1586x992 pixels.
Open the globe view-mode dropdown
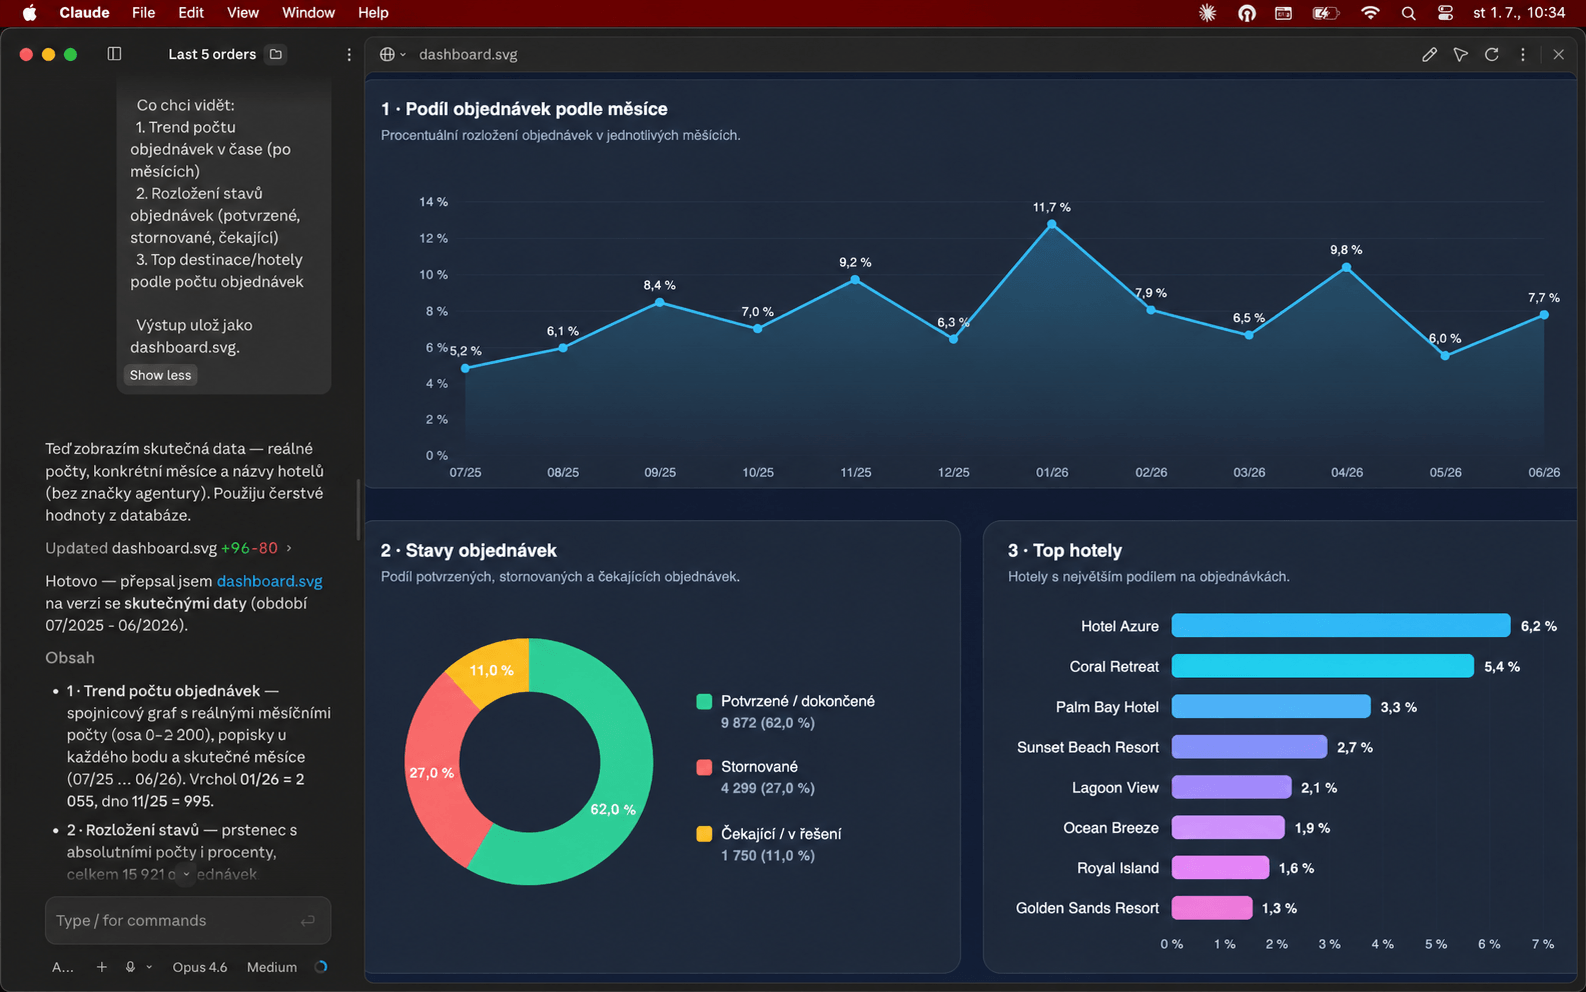click(x=393, y=55)
